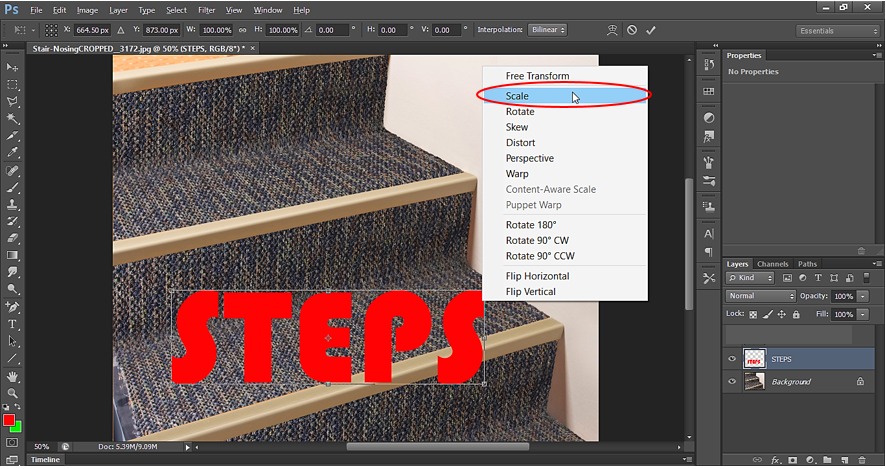
Task: Select the Polygonal Lasso tool
Action: point(12,102)
